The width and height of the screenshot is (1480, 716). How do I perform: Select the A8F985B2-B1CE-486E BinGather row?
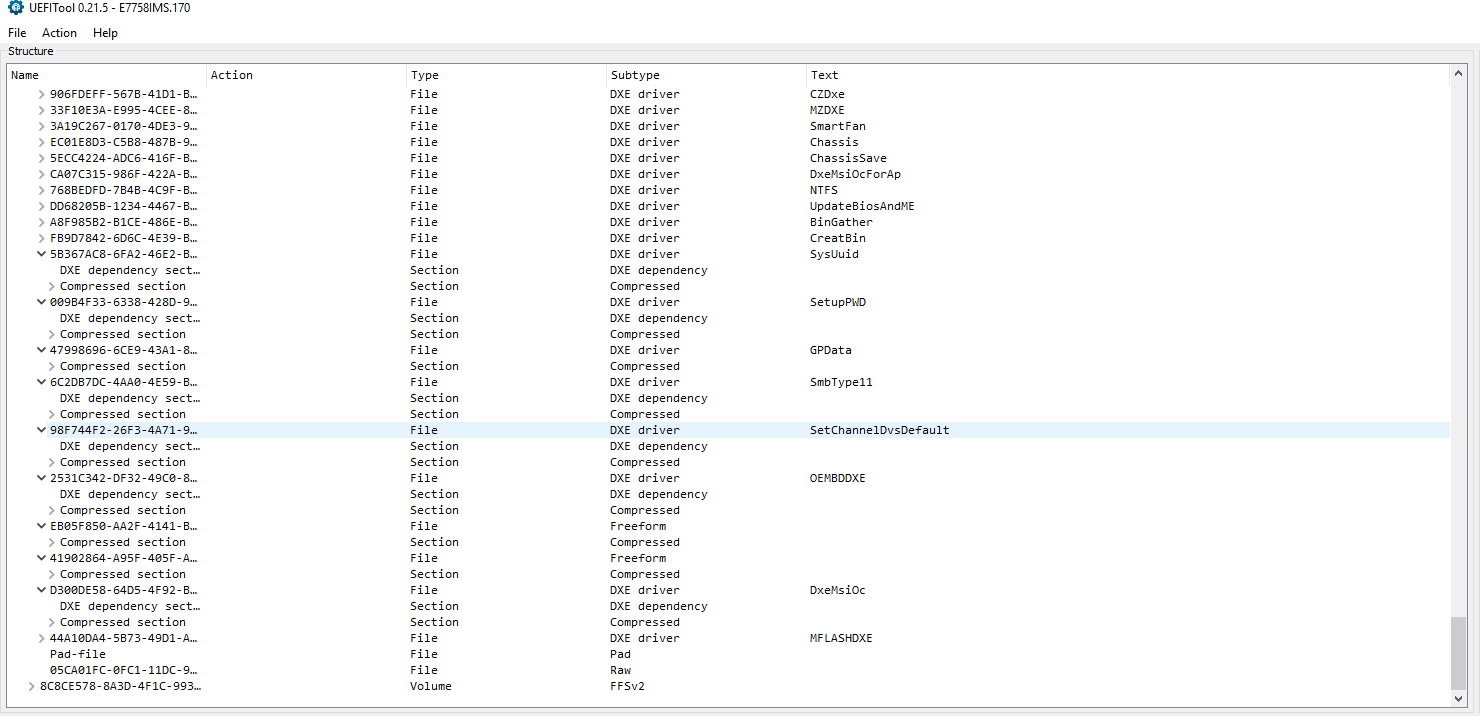tap(729, 222)
